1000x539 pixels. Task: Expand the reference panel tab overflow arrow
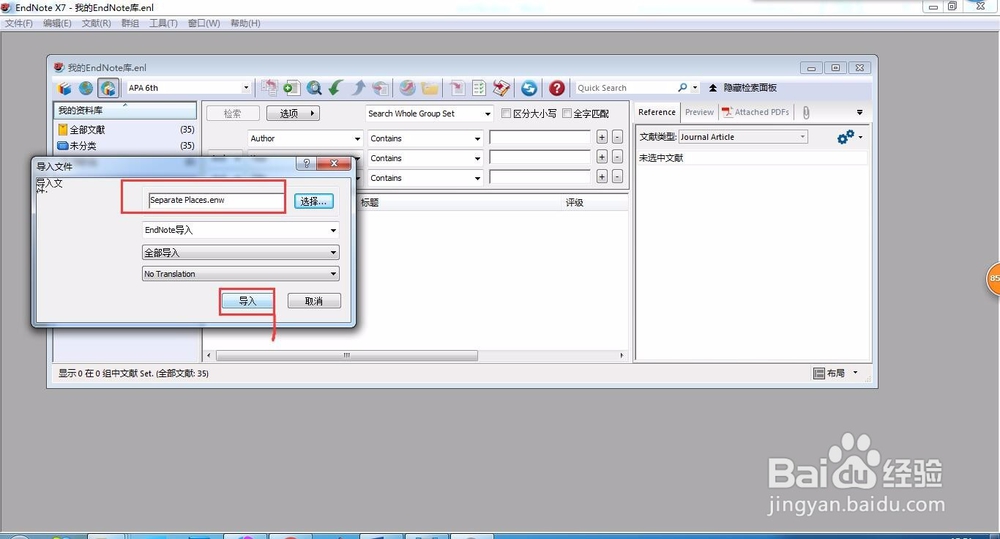point(860,112)
